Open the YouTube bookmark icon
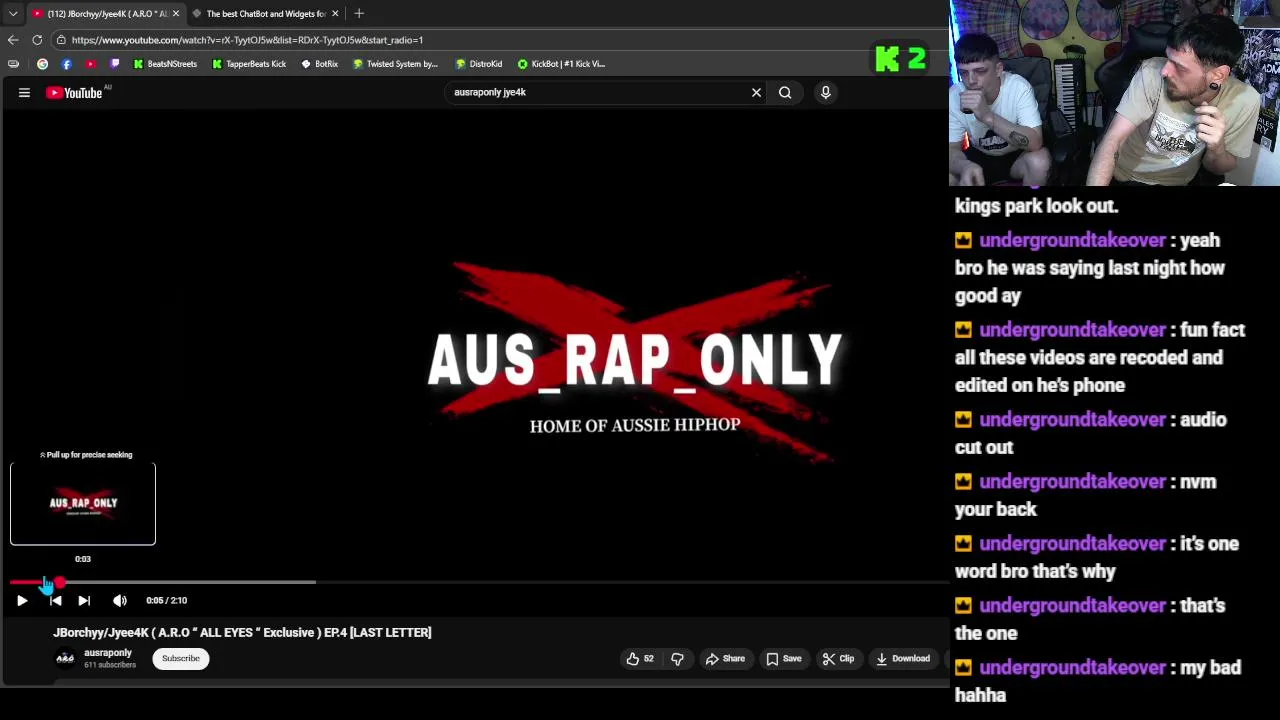This screenshot has width=1280, height=720. (90, 64)
